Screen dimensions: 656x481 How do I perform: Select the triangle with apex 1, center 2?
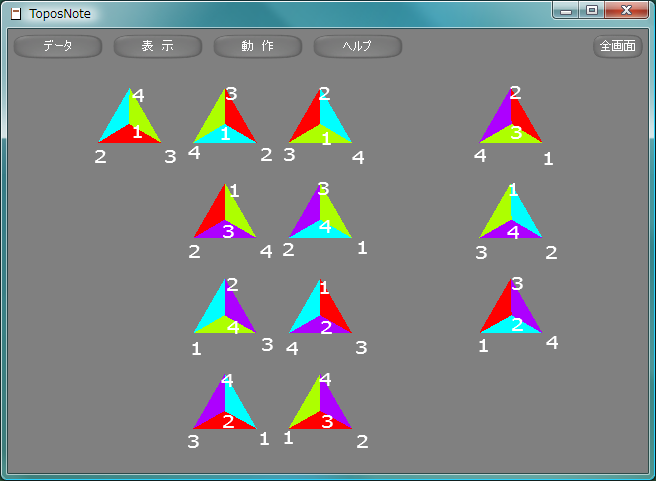pyautogui.click(x=320, y=306)
